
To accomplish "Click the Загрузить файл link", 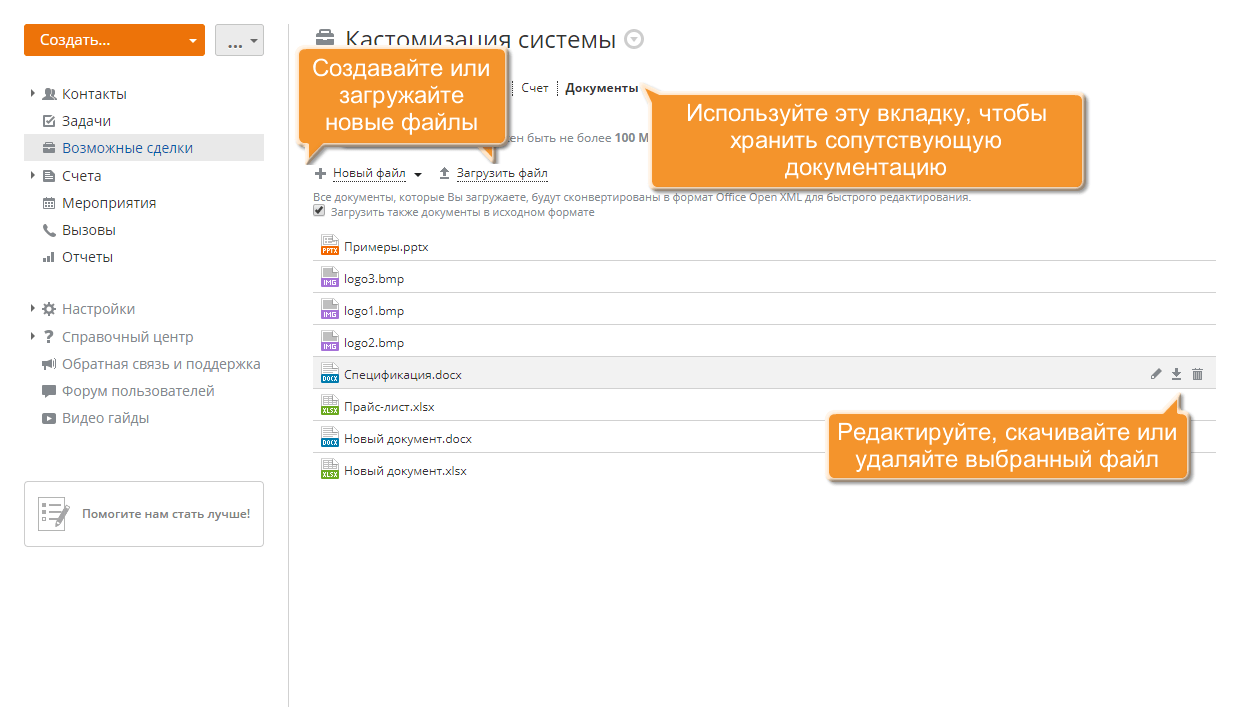I will 502,173.
